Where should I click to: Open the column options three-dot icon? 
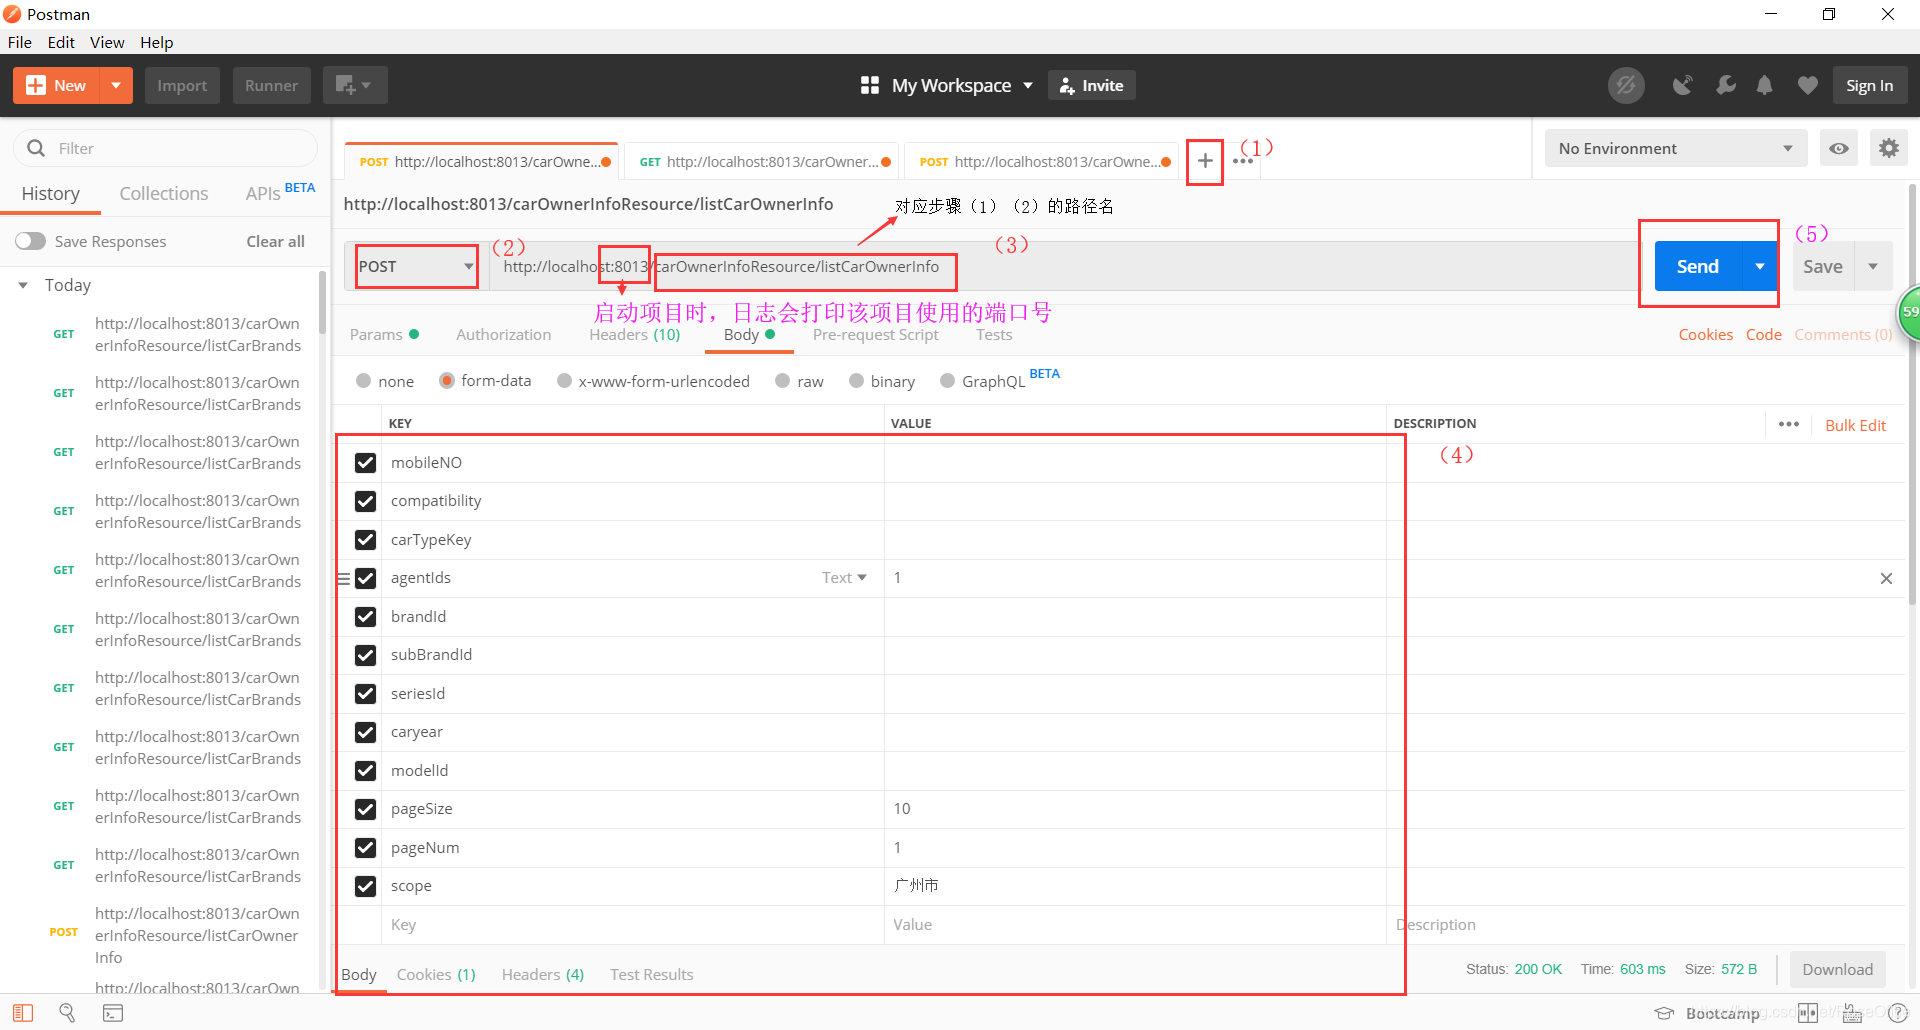(1789, 425)
